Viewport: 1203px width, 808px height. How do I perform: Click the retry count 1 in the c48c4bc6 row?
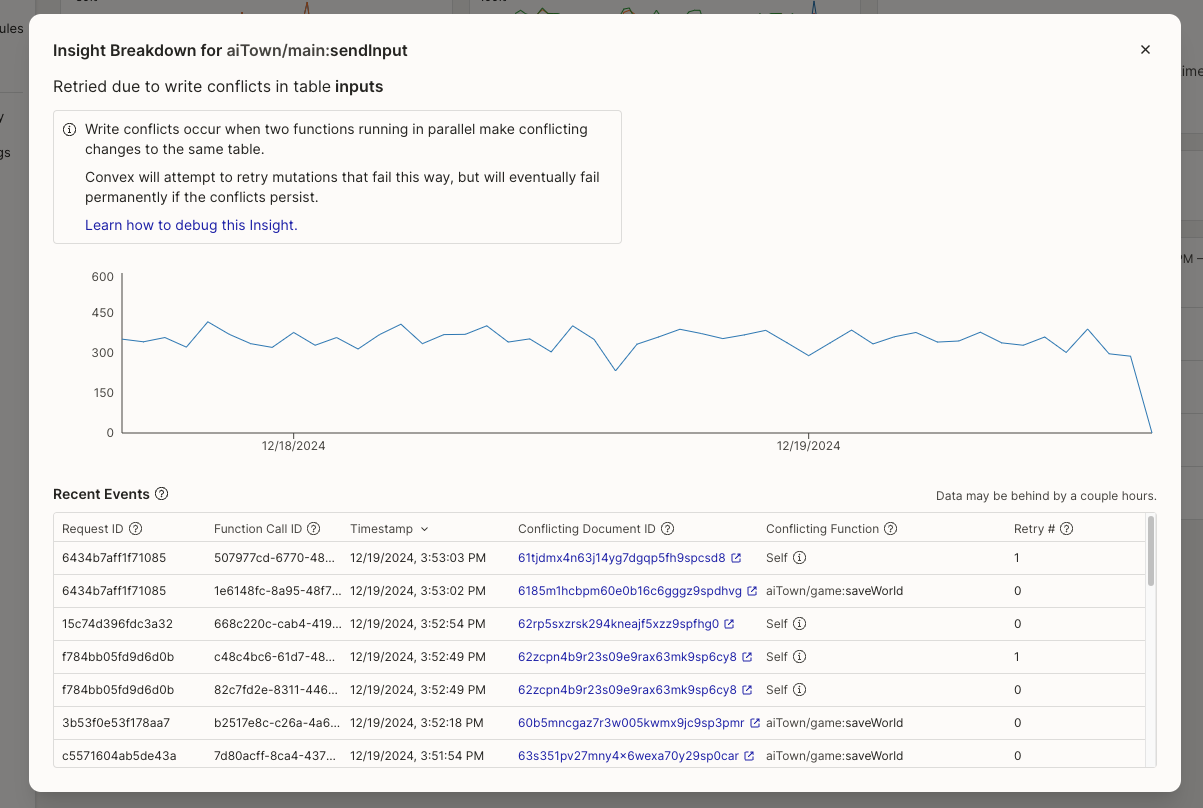[1017, 657]
